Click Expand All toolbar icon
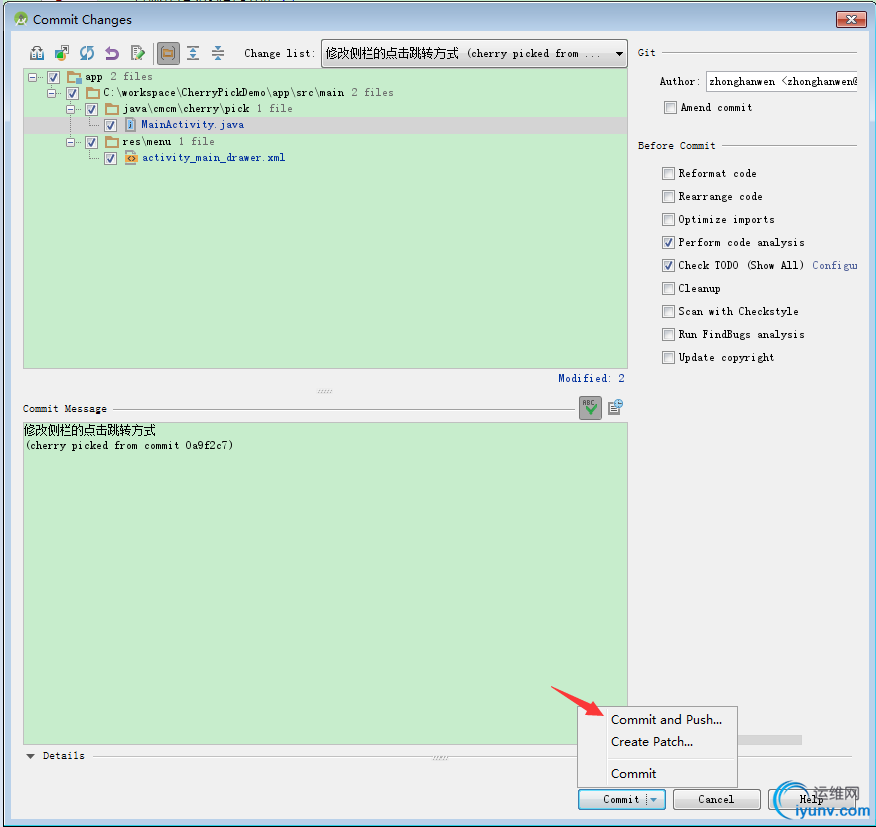 [x=193, y=54]
